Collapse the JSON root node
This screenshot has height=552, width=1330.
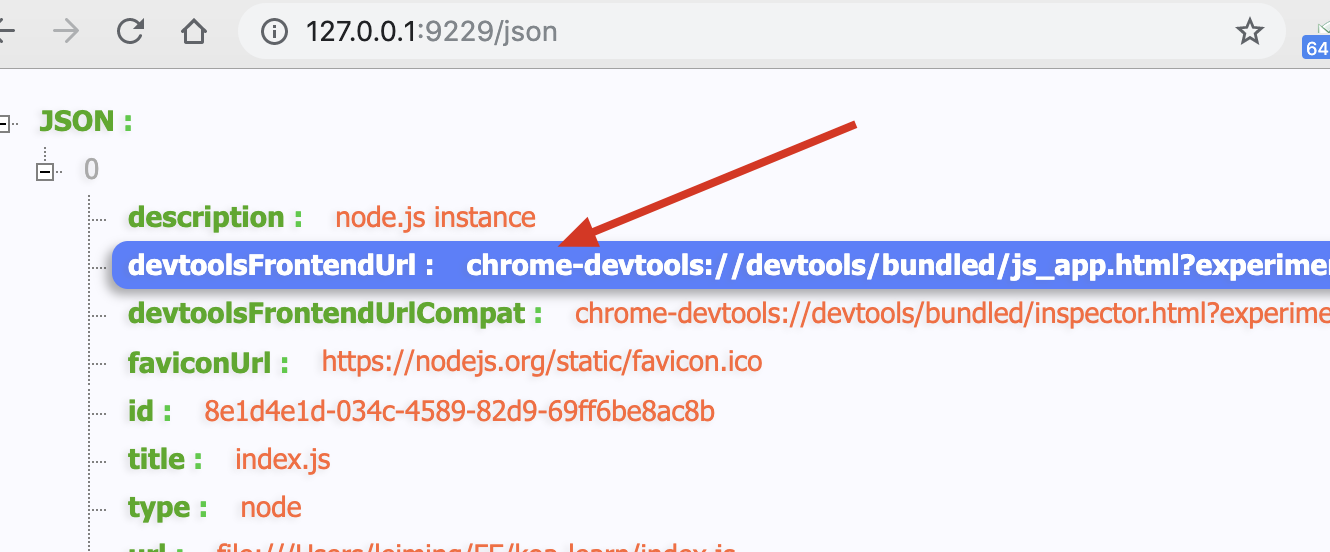click(x=4, y=123)
